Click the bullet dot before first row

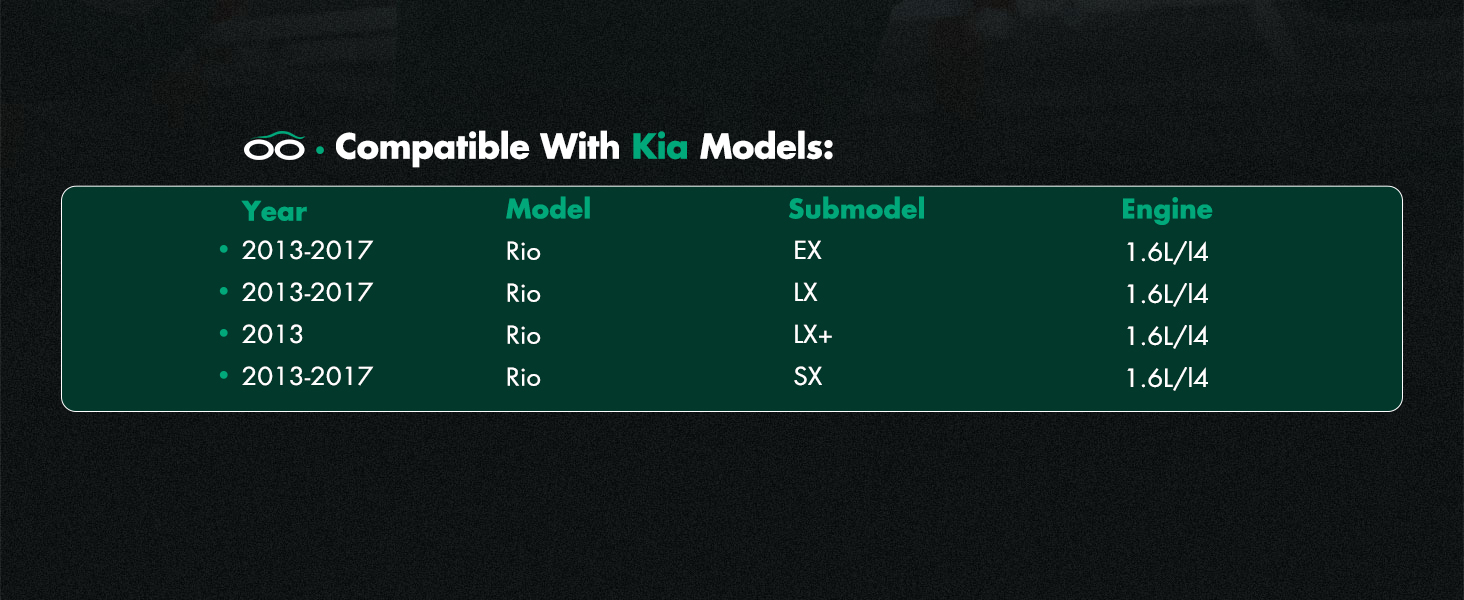tap(224, 249)
